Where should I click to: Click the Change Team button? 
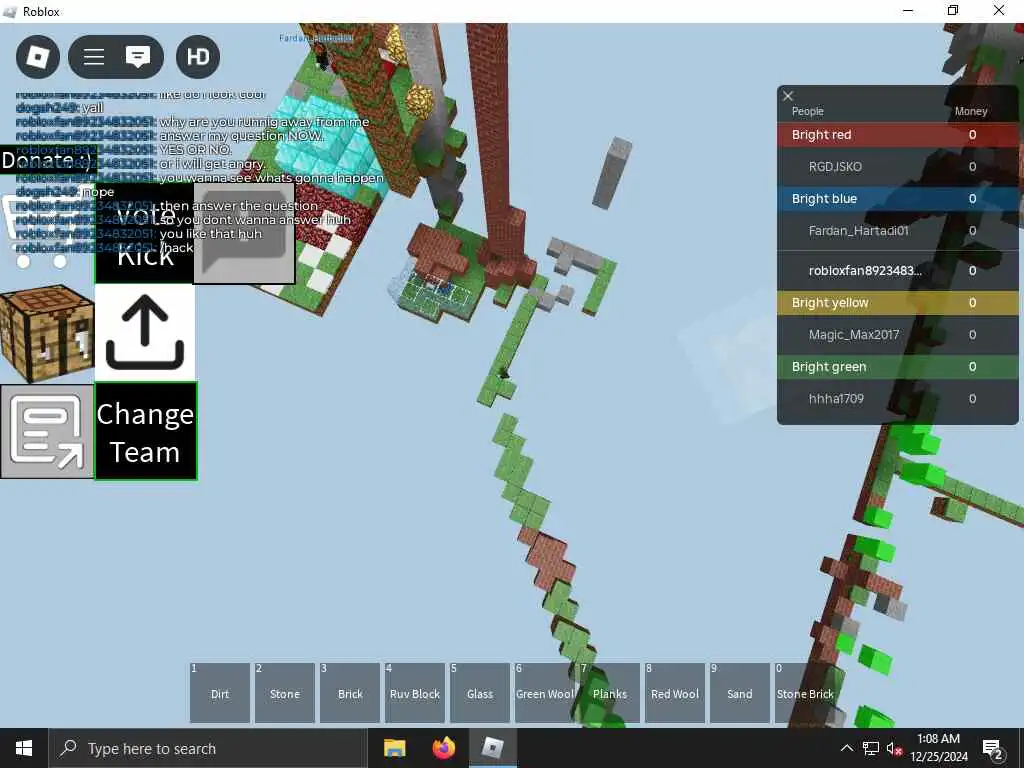point(145,432)
